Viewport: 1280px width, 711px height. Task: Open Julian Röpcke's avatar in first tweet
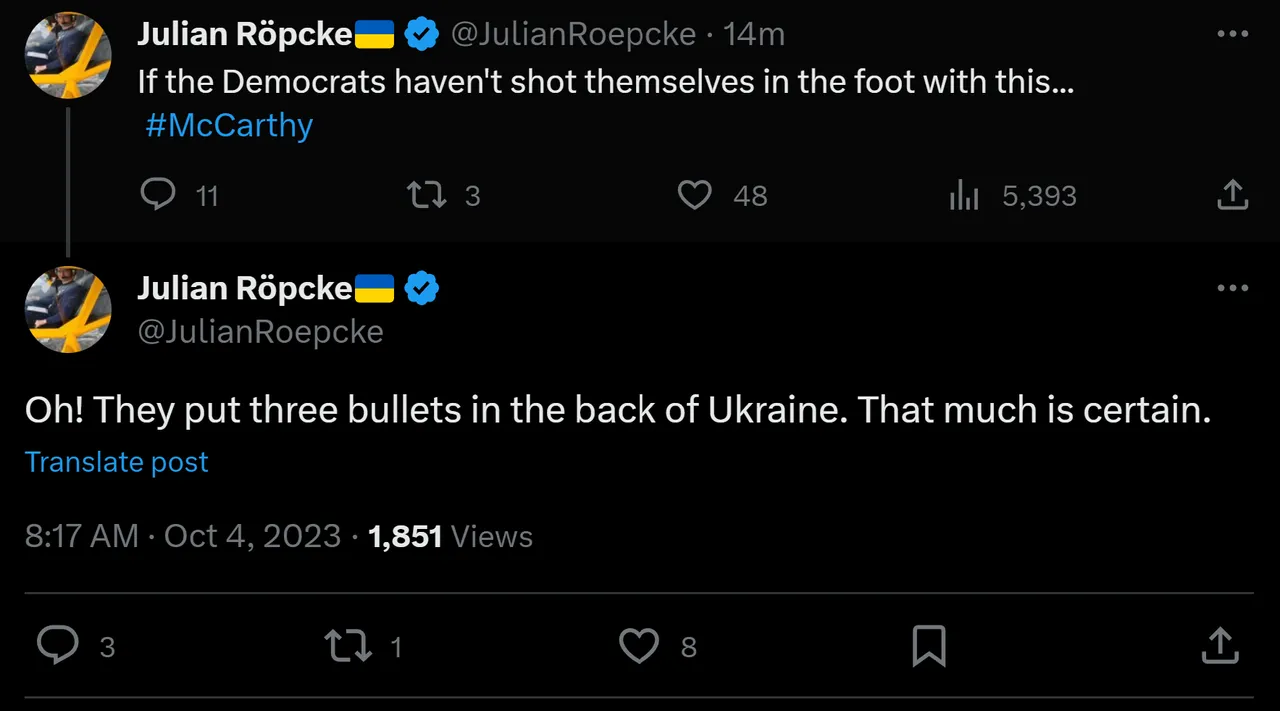[68, 55]
